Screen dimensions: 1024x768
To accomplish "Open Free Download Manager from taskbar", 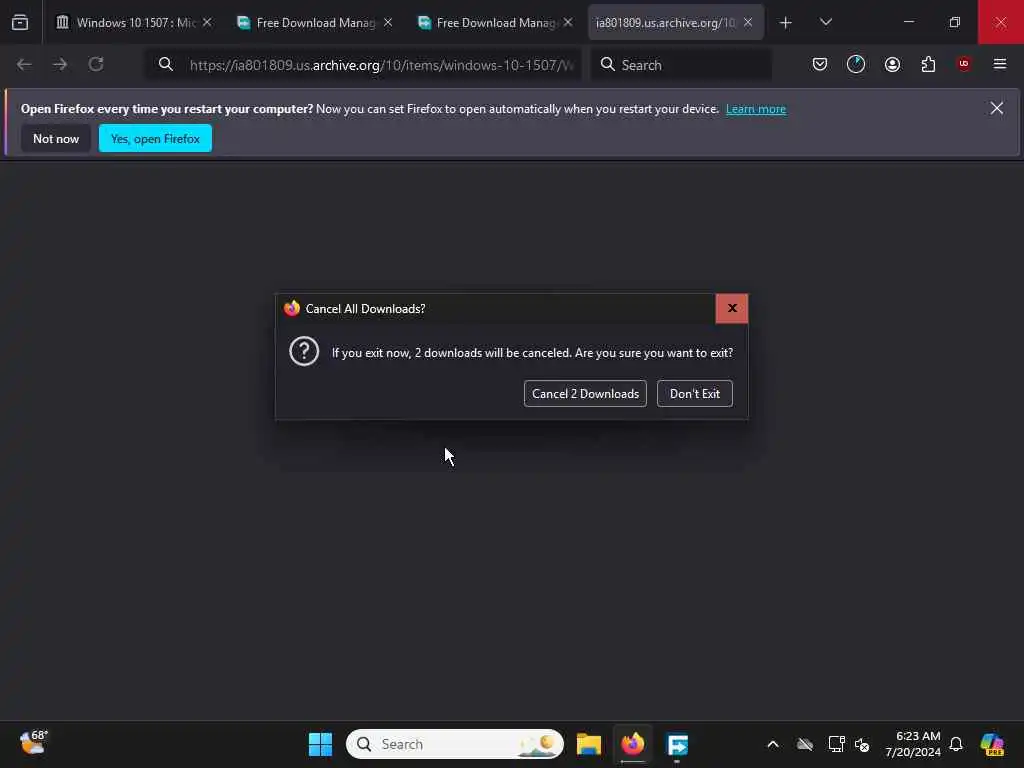I will tap(677, 744).
